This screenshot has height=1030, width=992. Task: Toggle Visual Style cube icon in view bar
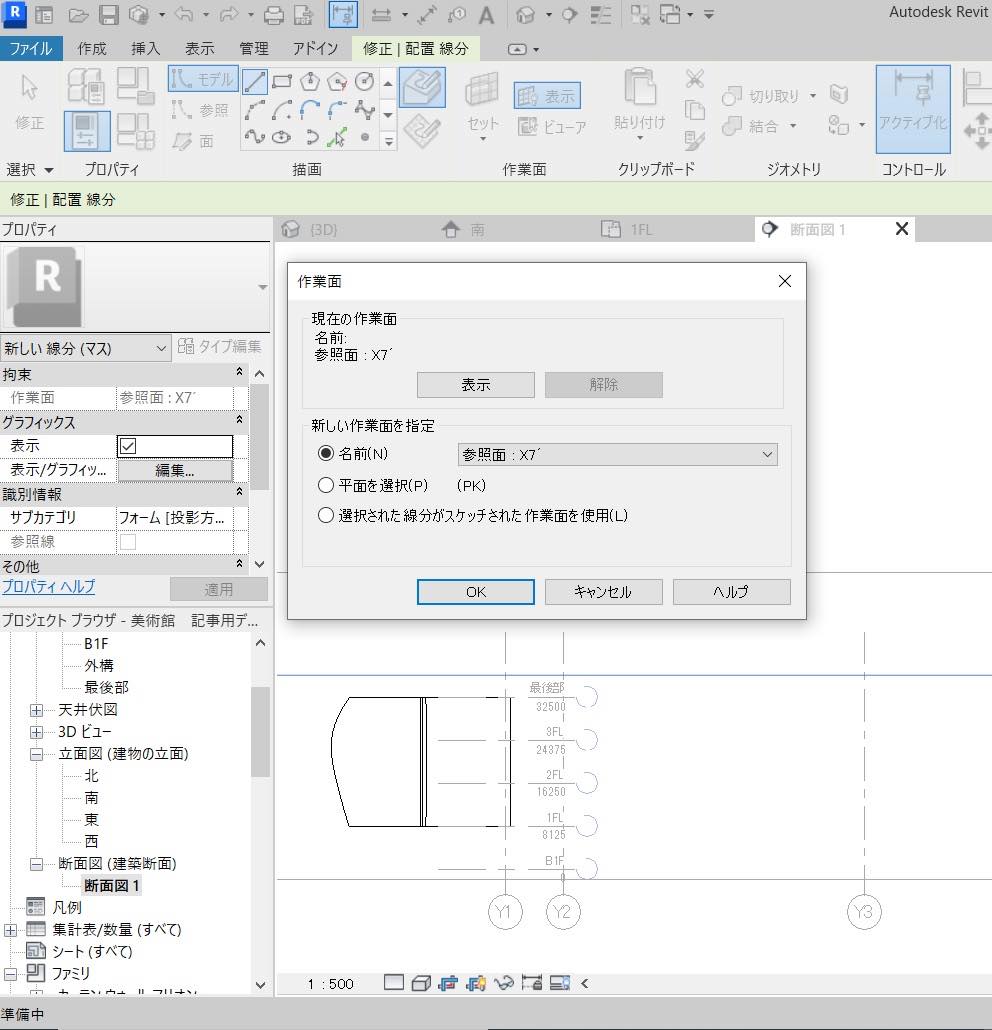421,983
